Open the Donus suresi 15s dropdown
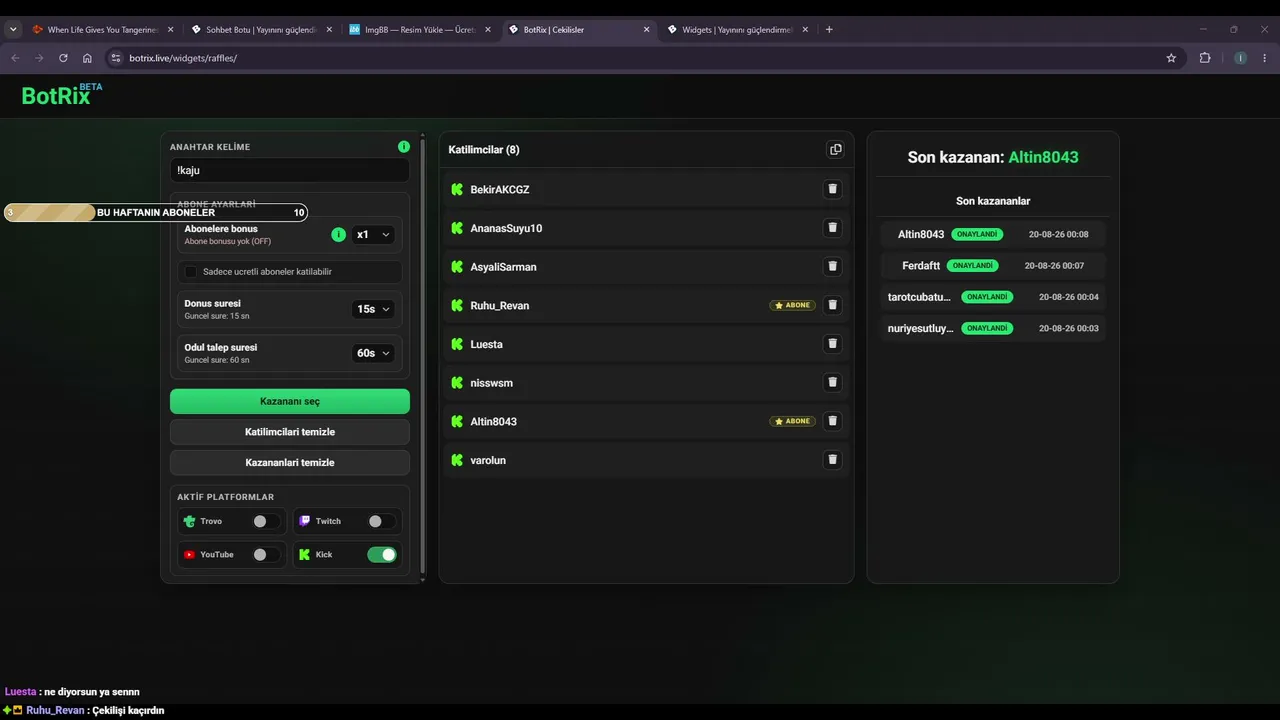Screen dimensions: 1280x720 tap(373, 309)
